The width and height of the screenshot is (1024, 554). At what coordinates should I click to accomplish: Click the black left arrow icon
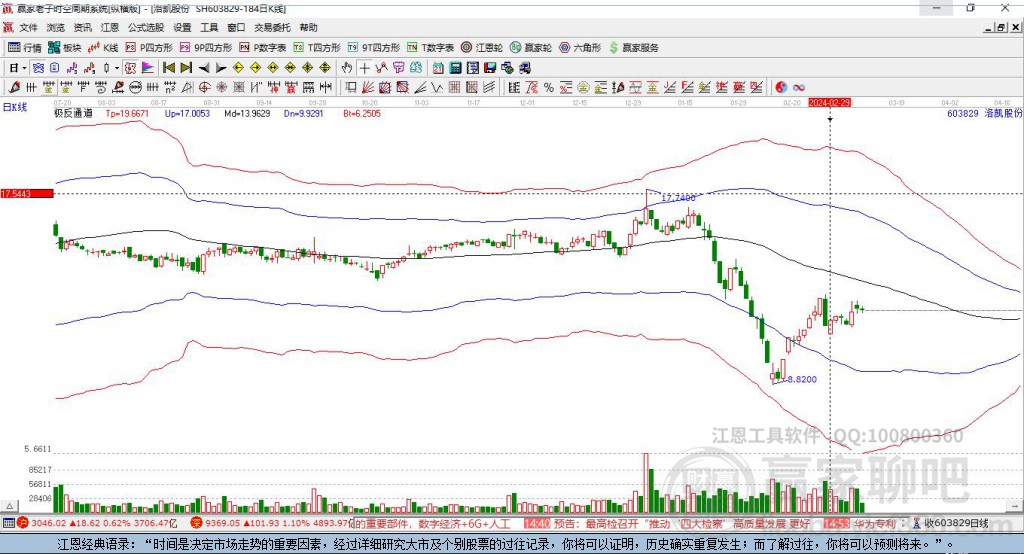pyautogui.click(x=204, y=68)
